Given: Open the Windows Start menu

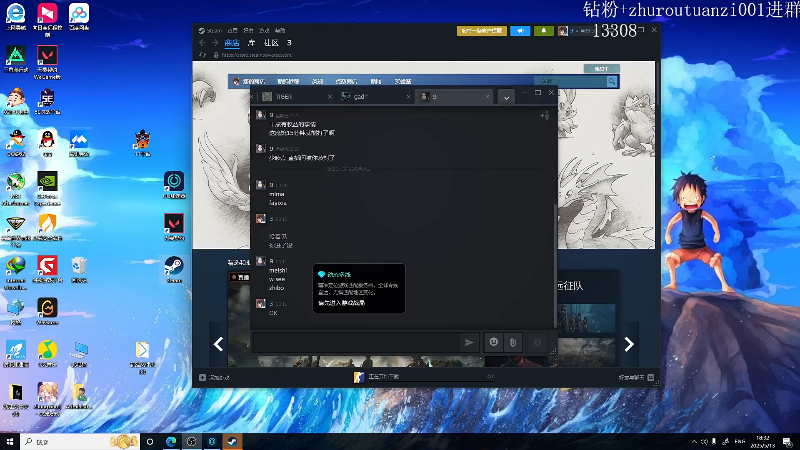Looking at the screenshot, I should (x=10, y=441).
